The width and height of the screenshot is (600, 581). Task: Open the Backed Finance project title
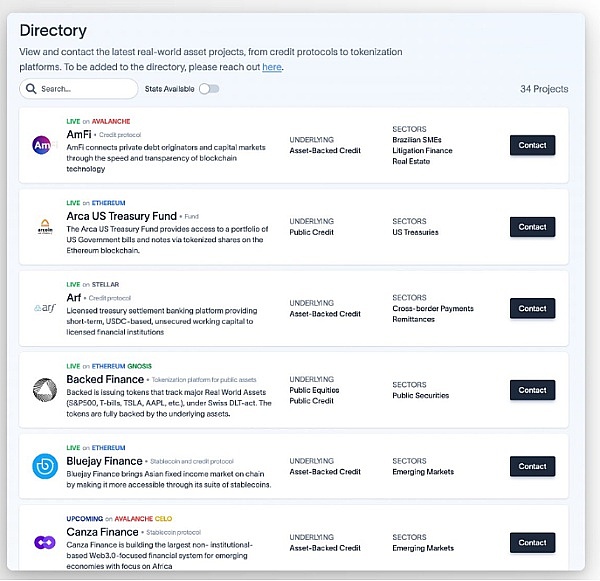click(105, 379)
